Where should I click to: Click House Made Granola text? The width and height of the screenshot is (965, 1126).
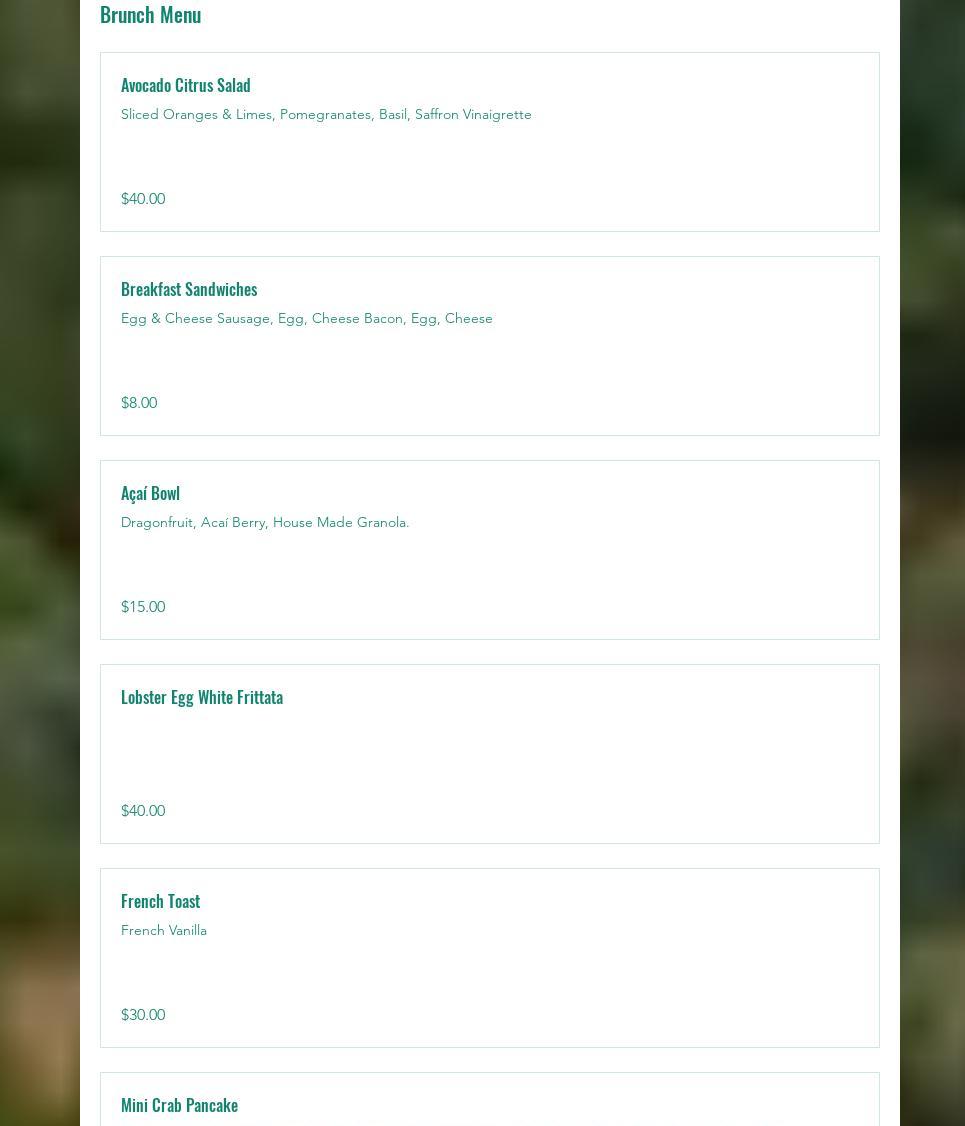pyautogui.click(x=340, y=522)
